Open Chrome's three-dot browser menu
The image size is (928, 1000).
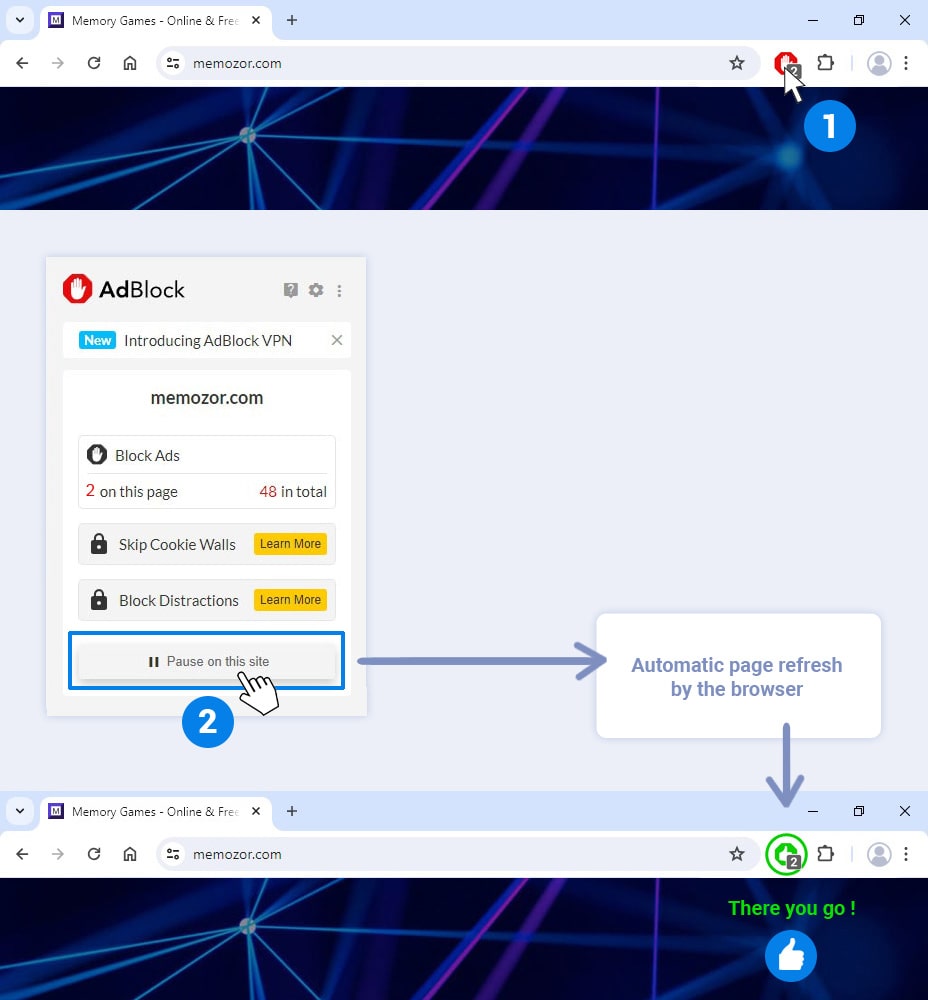907,62
